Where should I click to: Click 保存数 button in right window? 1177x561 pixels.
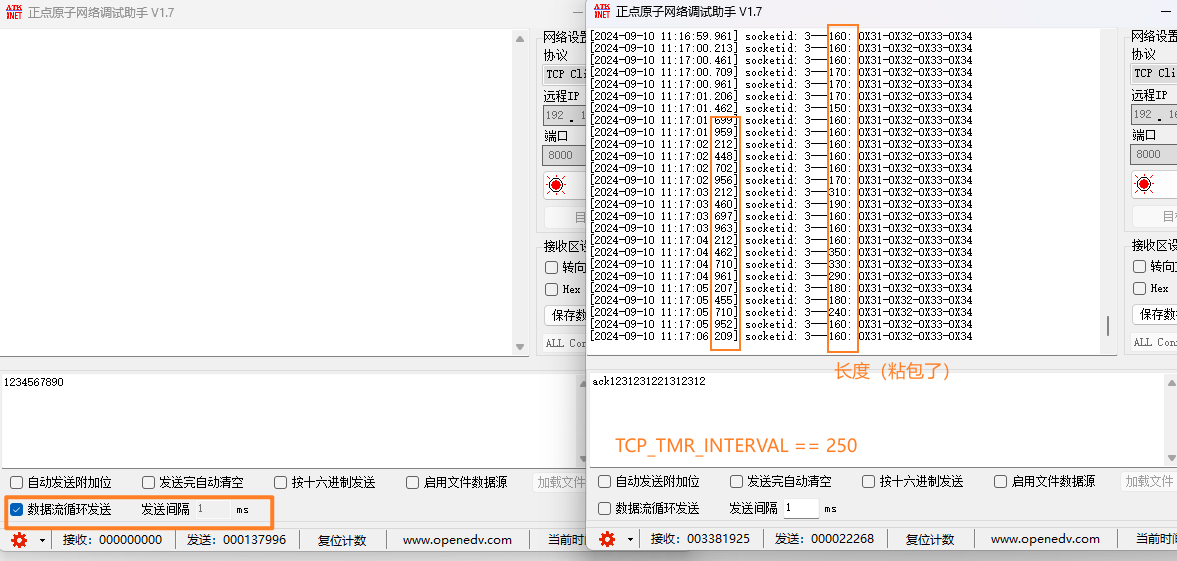coord(1154,314)
